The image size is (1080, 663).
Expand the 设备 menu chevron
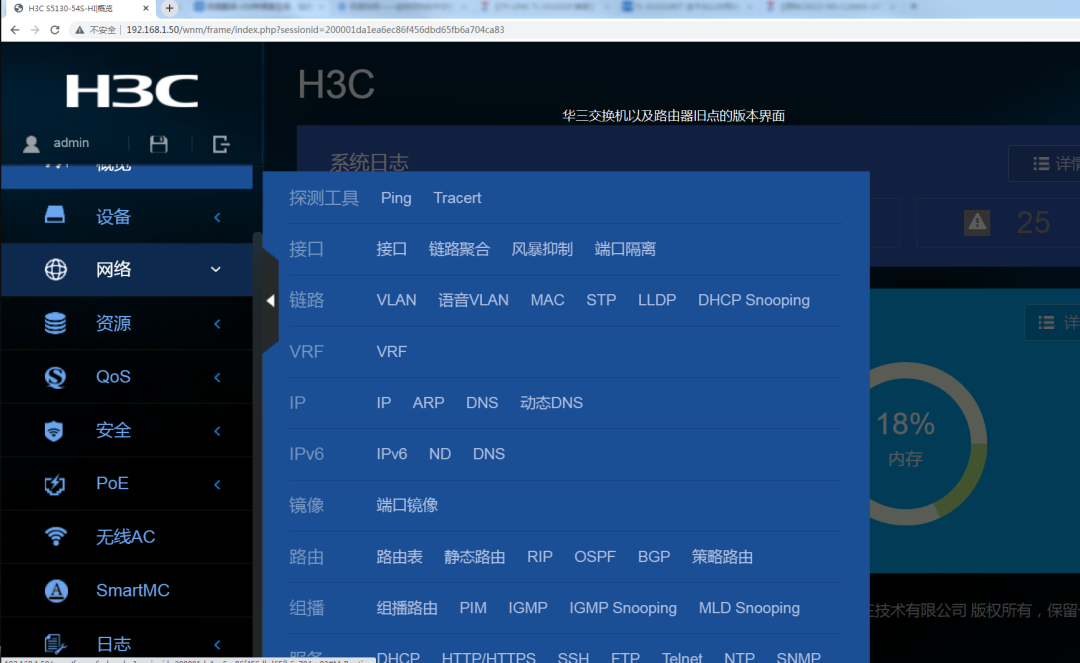pos(217,216)
